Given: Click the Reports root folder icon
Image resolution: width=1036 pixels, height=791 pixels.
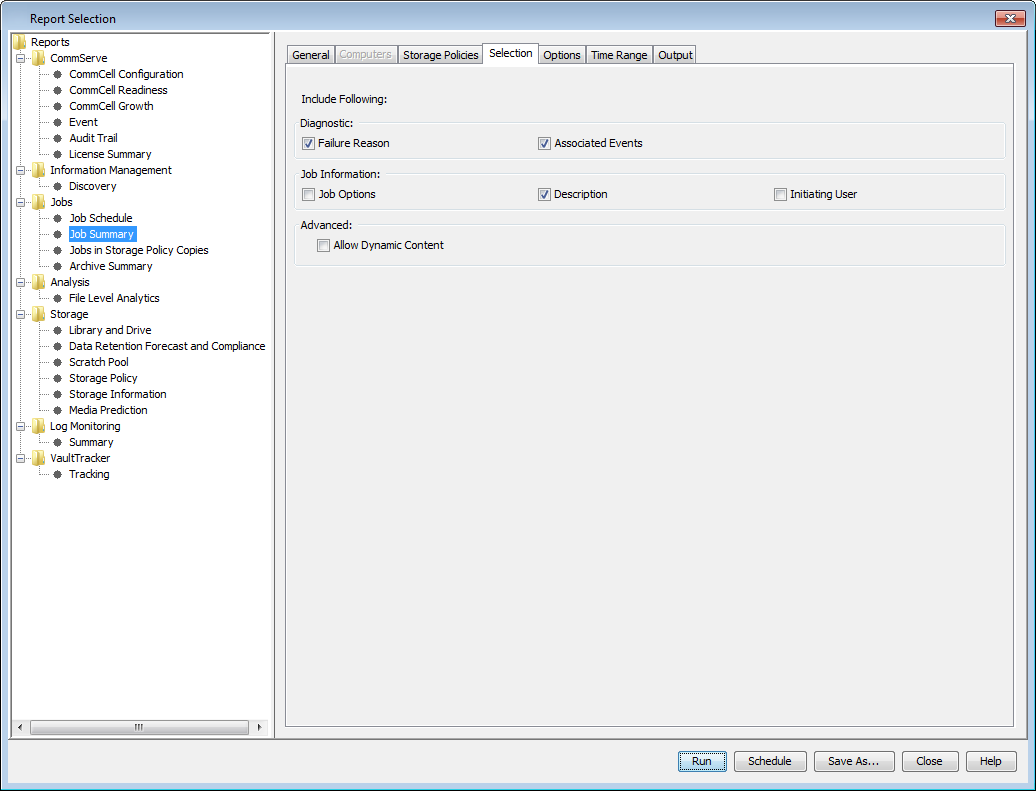Looking at the screenshot, I should [x=20, y=42].
